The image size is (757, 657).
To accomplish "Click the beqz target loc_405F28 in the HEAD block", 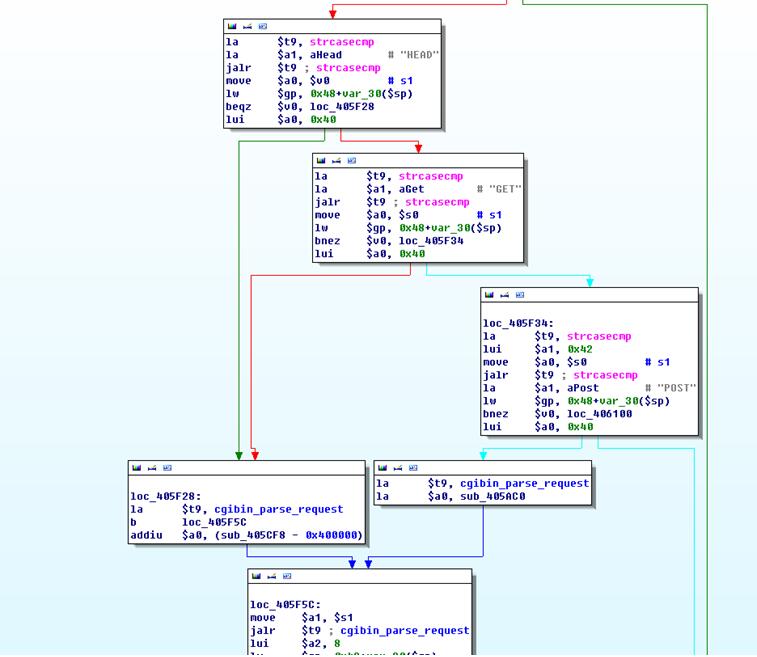I will pos(342,107).
